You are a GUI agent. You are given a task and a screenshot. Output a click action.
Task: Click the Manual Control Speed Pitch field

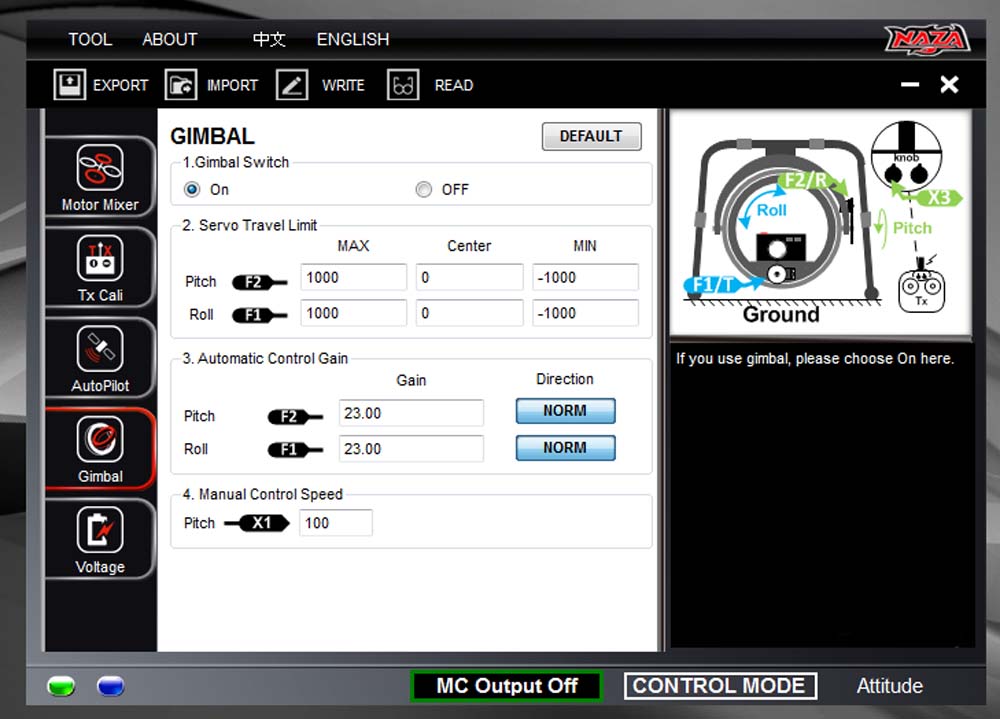335,523
